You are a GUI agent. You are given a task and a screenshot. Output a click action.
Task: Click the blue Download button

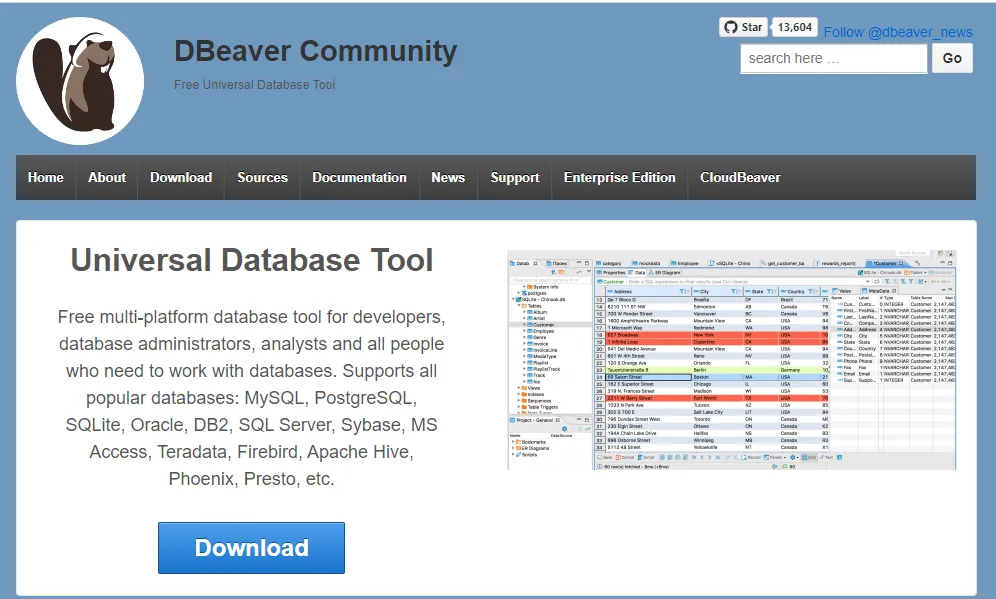252,548
